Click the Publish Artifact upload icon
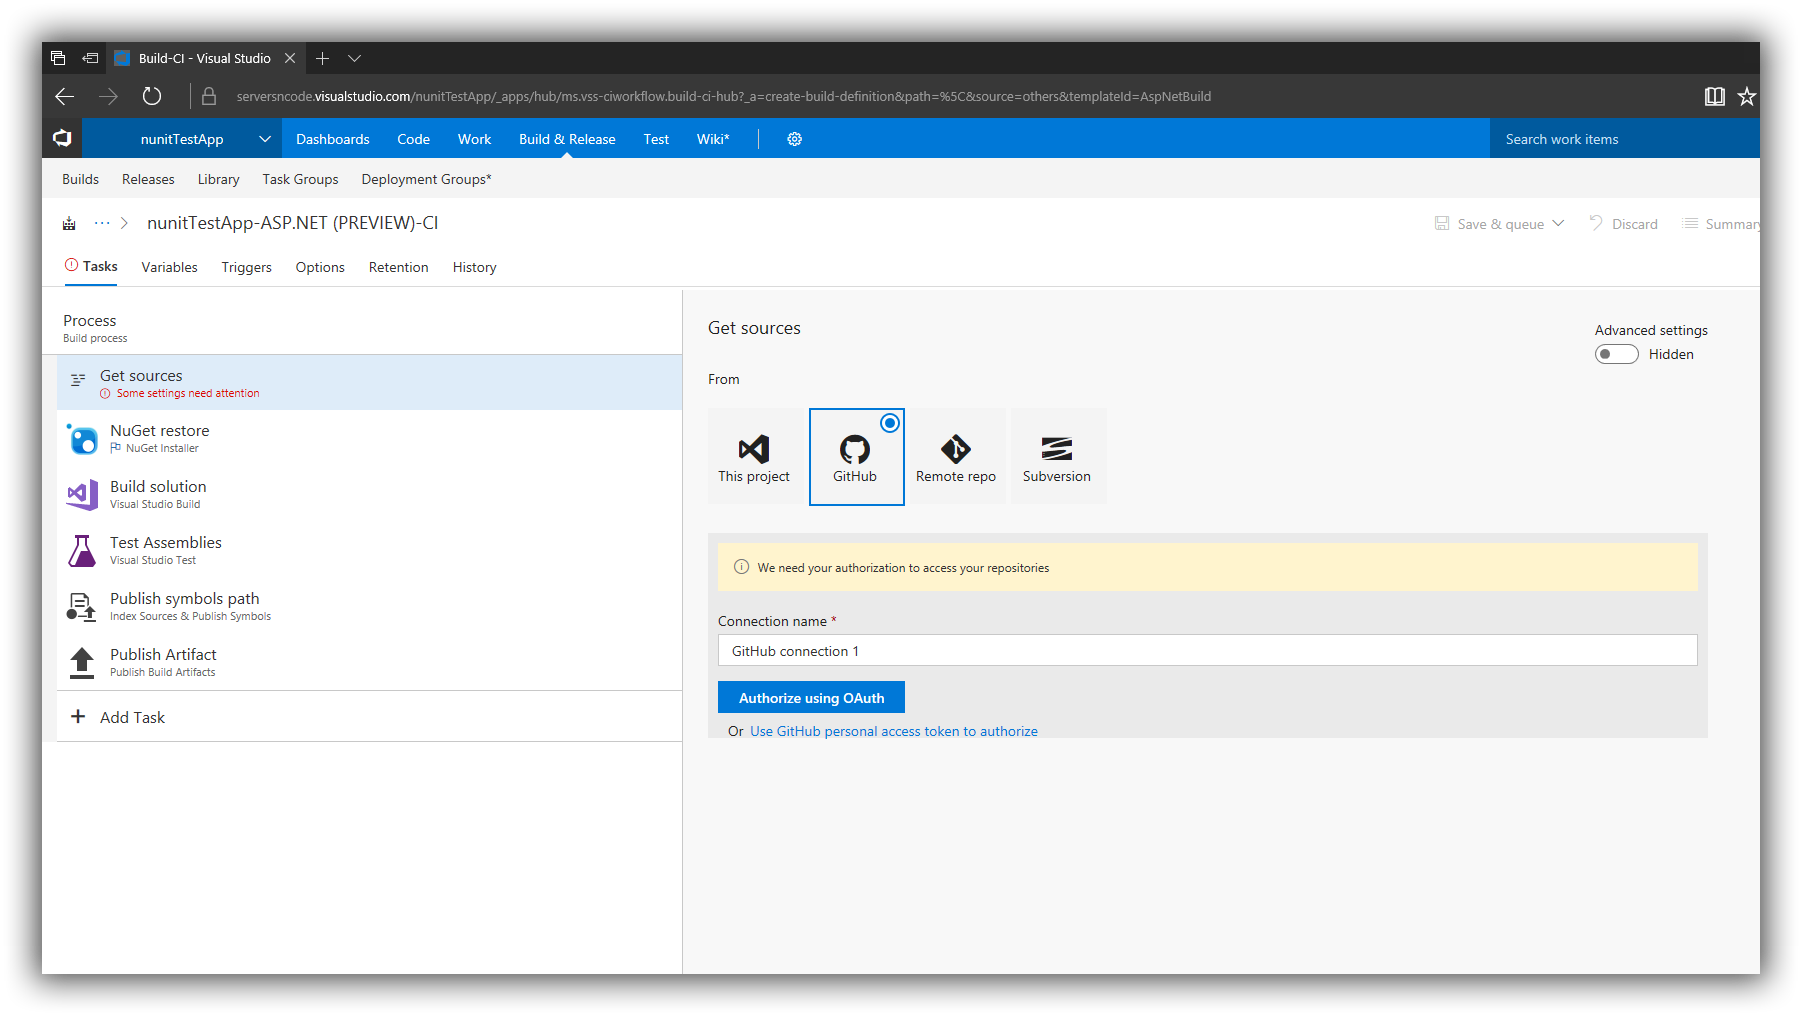Image resolution: width=1802 pixels, height=1016 pixels. click(x=82, y=662)
